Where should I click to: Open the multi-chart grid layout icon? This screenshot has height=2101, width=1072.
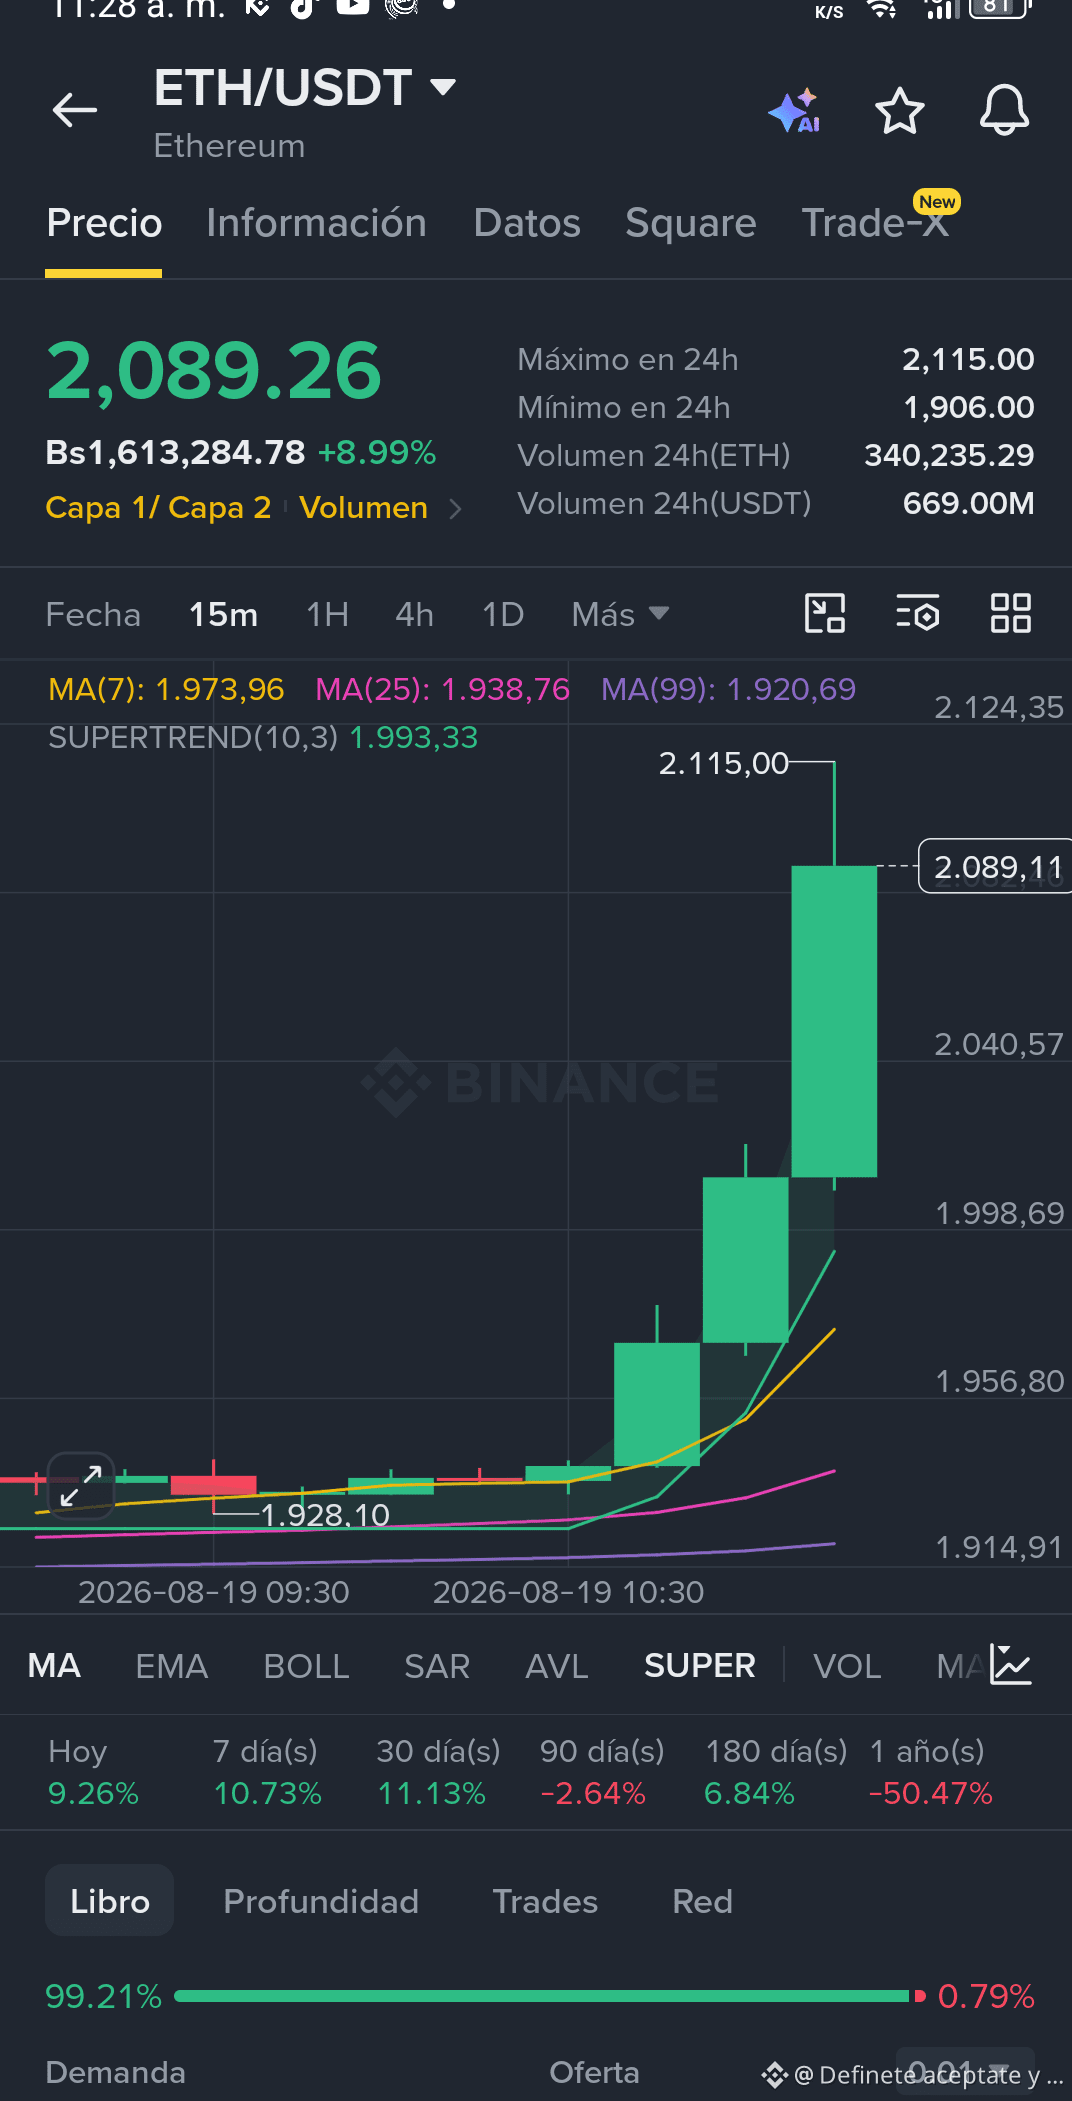click(1010, 613)
